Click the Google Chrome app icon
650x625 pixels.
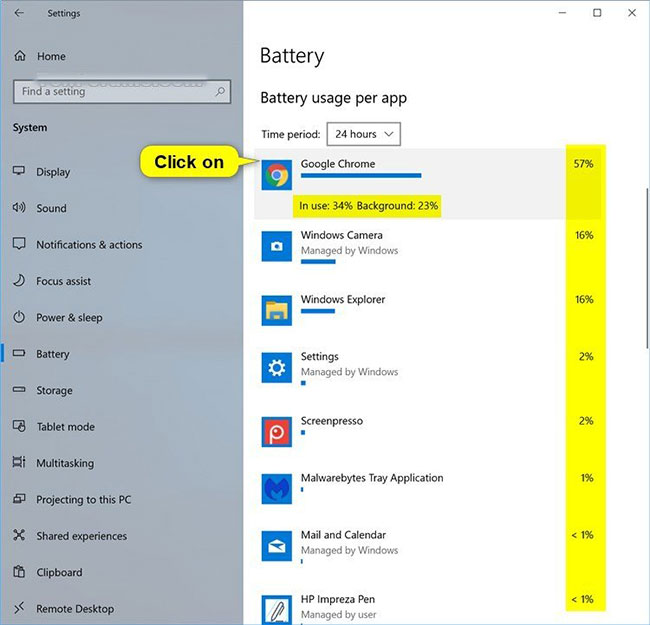pyautogui.click(x=276, y=175)
